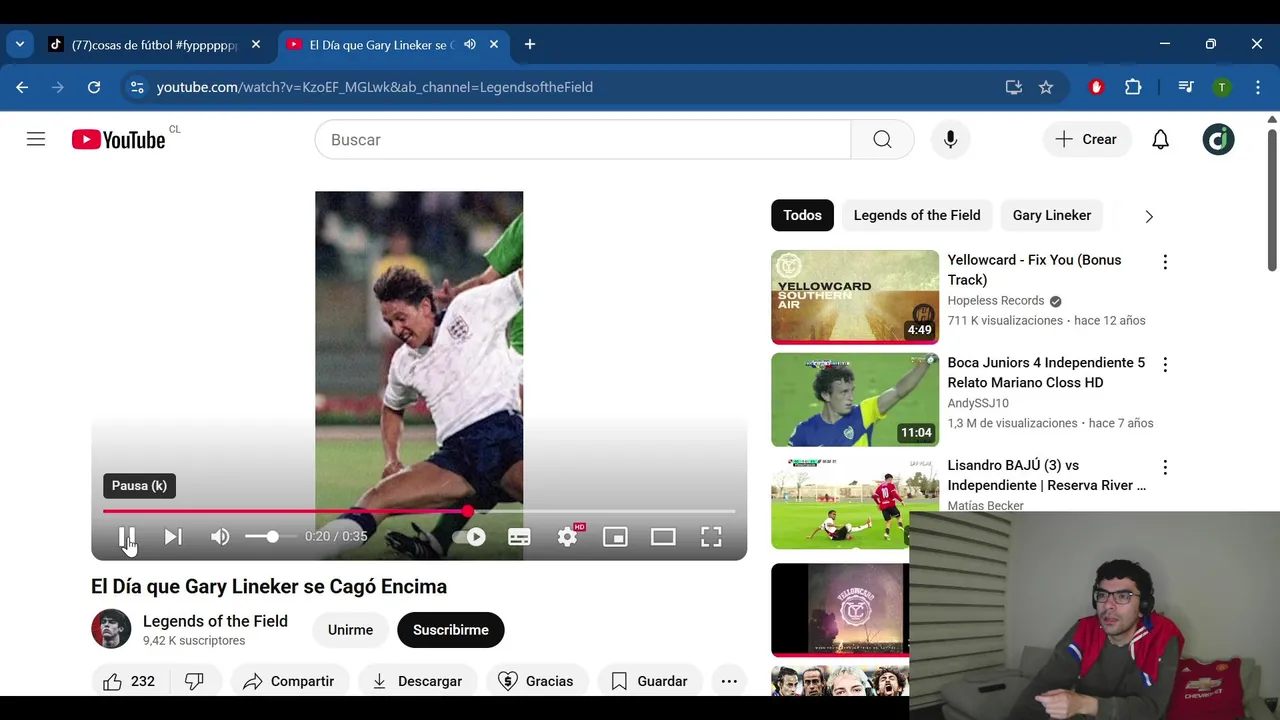
Task: Click the youtube.com address bar URL
Action: tap(375, 87)
